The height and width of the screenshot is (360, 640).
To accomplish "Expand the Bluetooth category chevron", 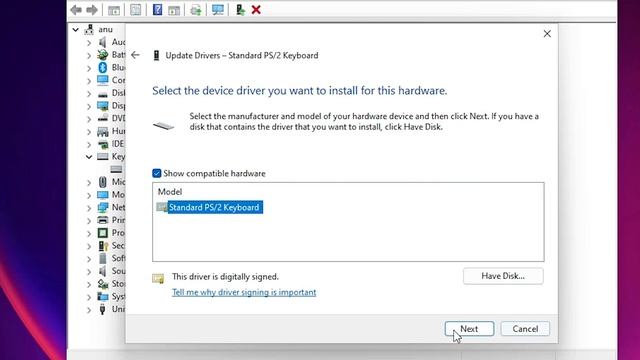I will pyautogui.click(x=89, y=68).
